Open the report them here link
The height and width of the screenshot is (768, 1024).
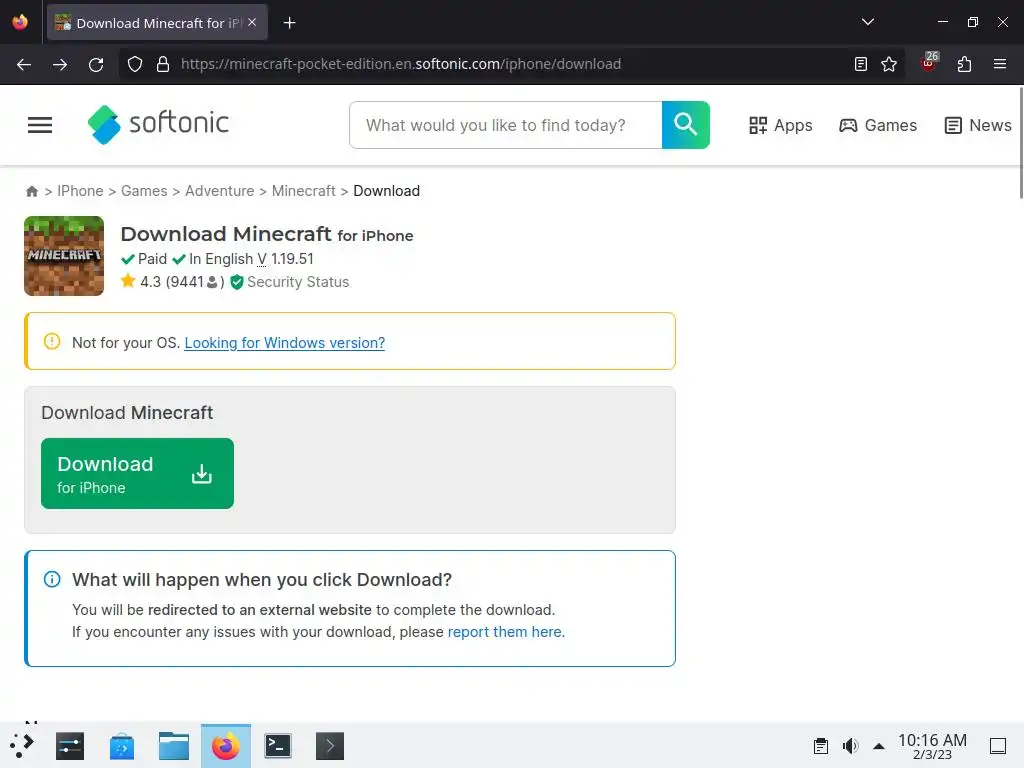tap(505, 632)
